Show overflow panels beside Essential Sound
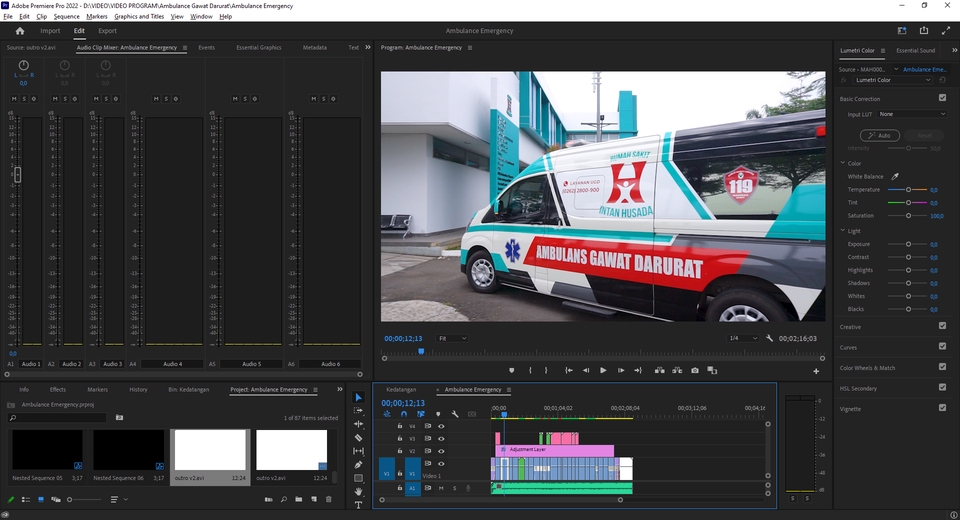Screen dimensions: 960x520 click(x=954, y=50)
